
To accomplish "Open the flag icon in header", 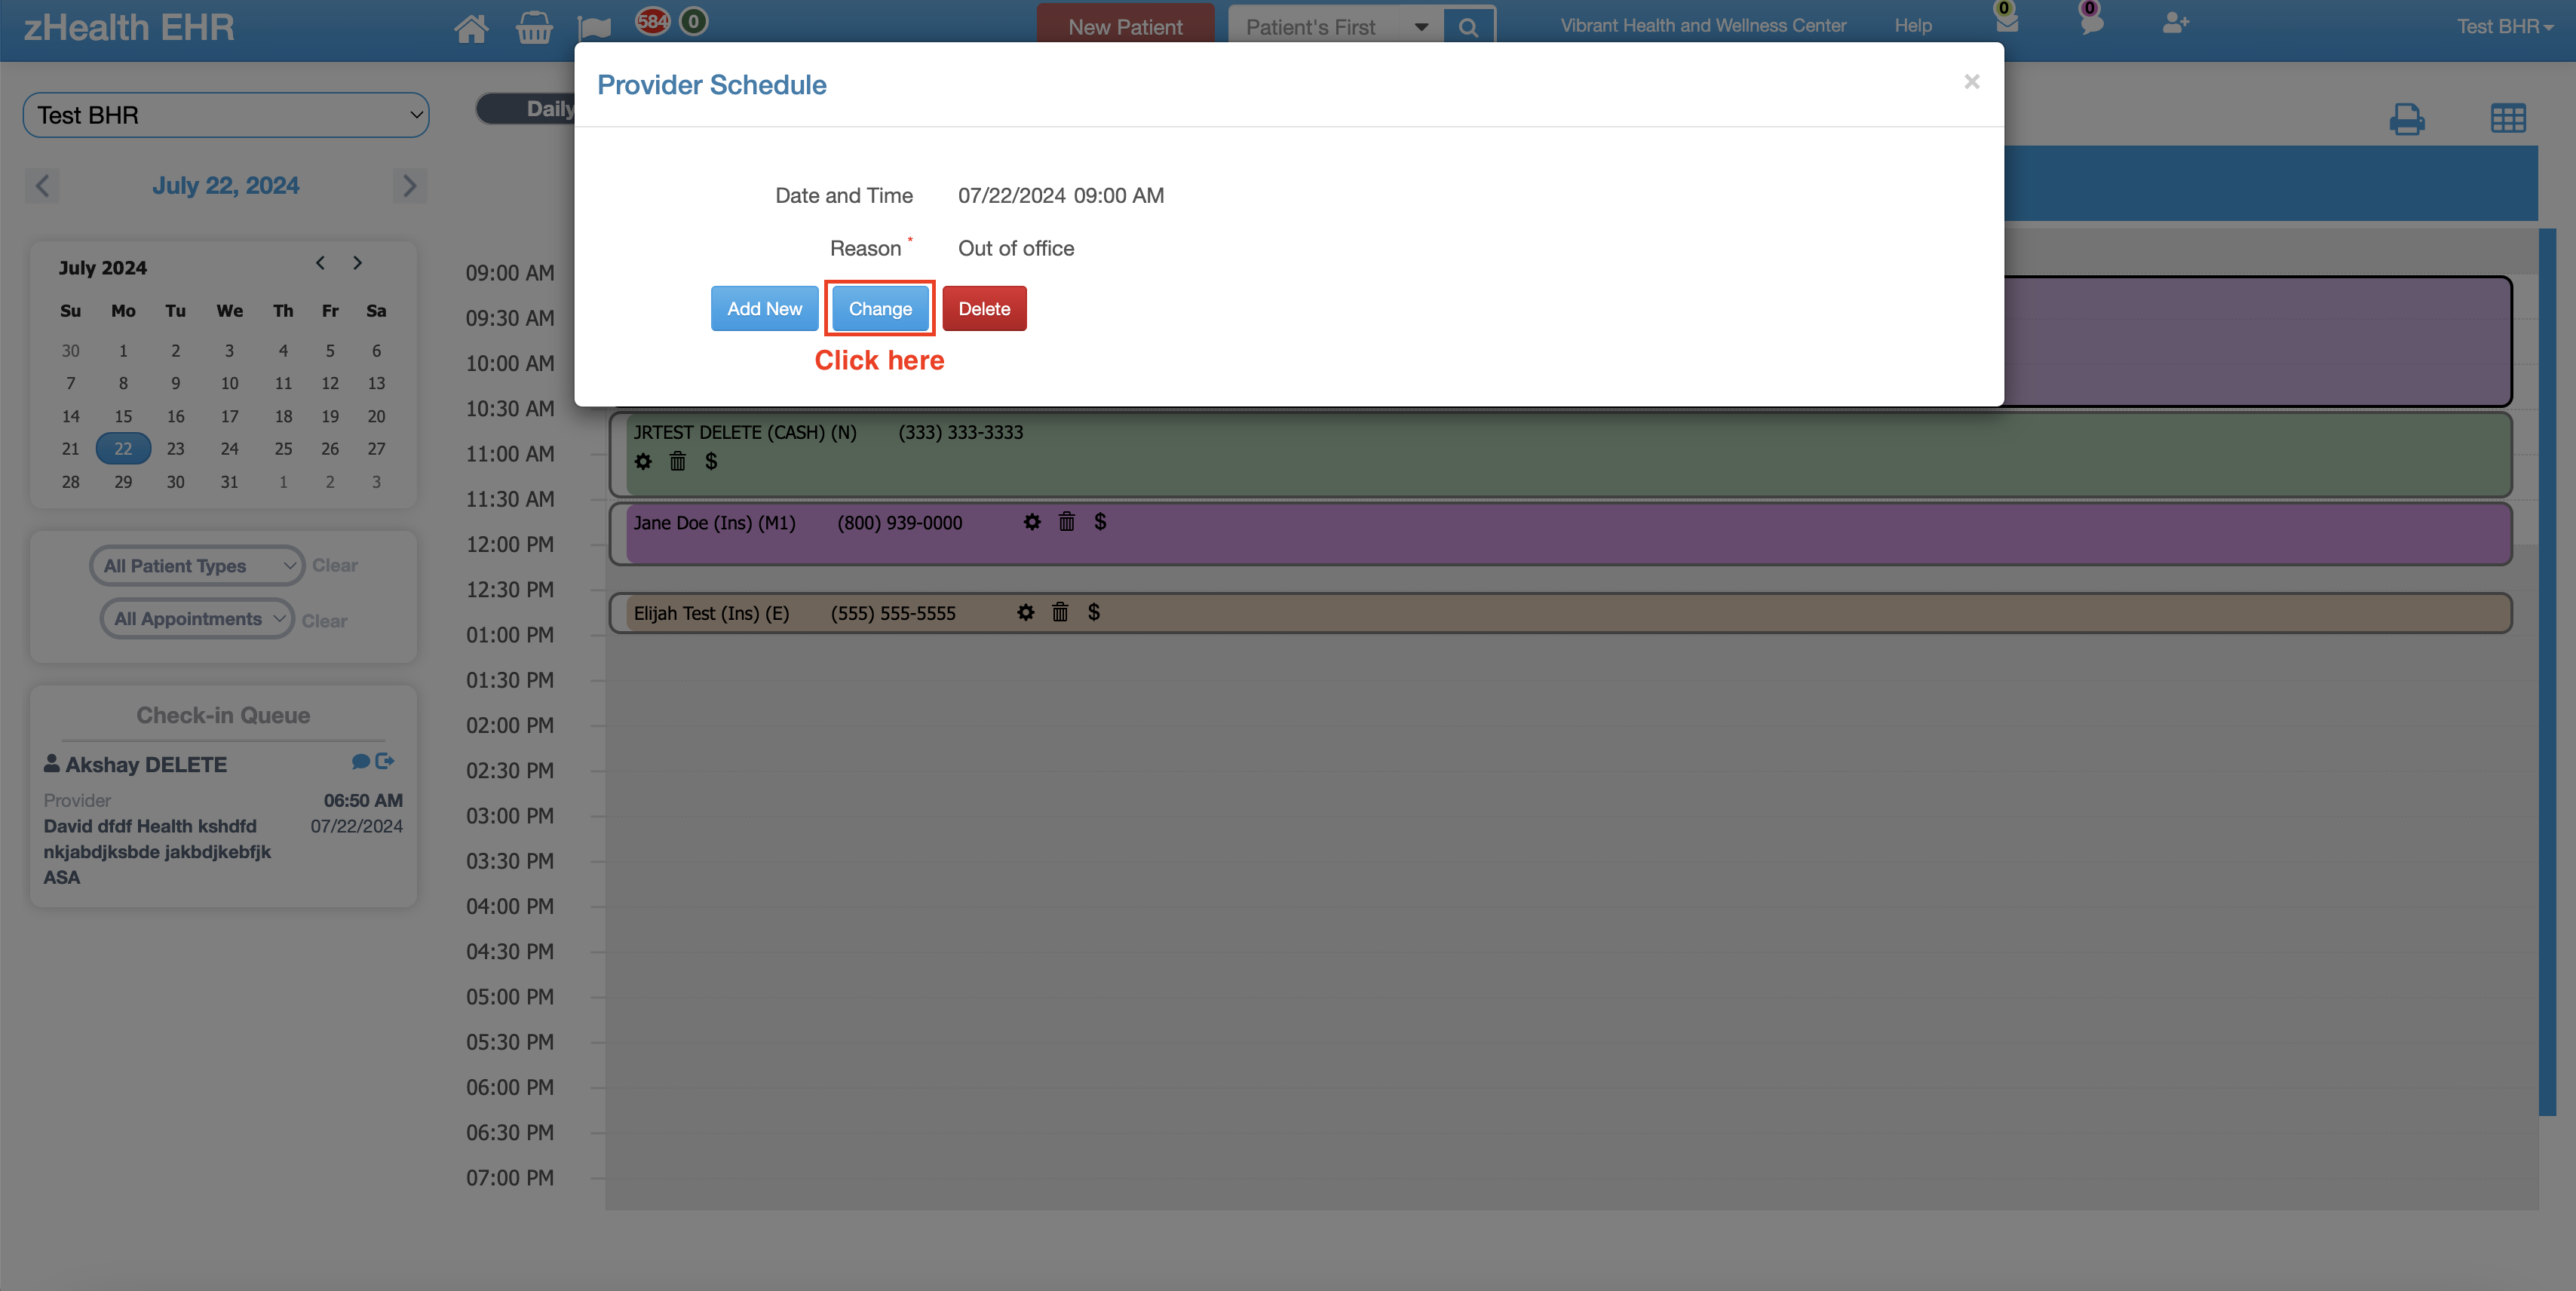I will (594, 27).
